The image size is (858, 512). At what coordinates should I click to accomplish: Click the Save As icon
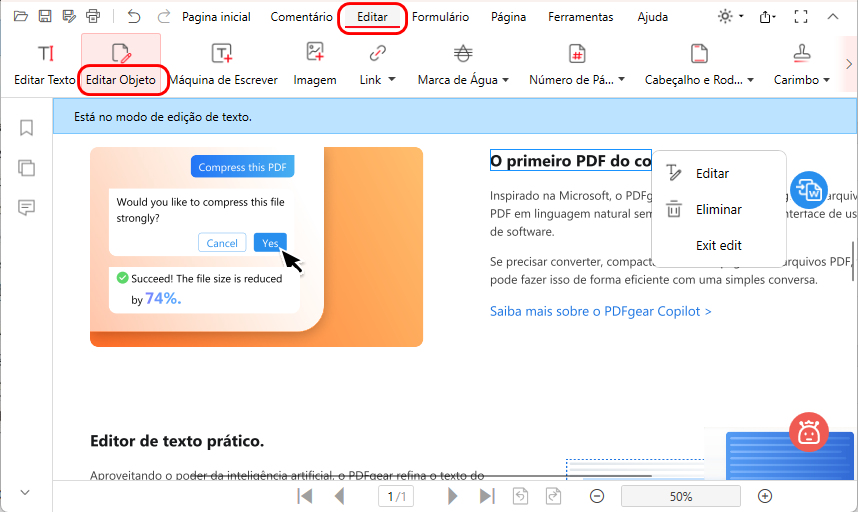(x=69, y=16)
